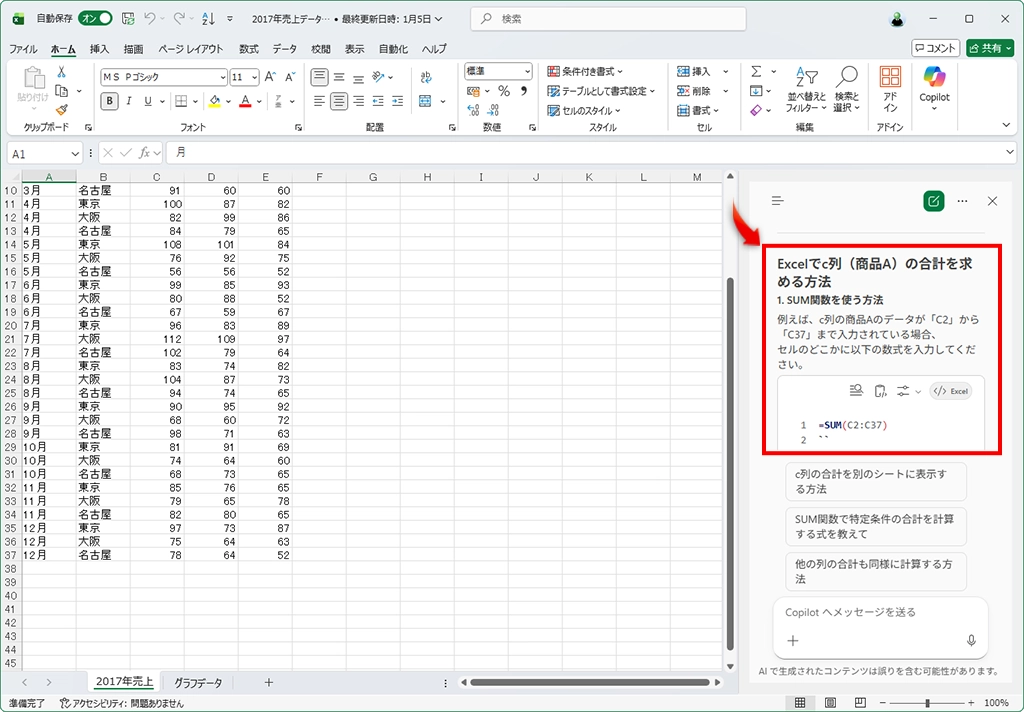This screenshot has height=712, width=1024.
Task: Turn off the AutoSave toggle
Action: [x=95, y=18]
